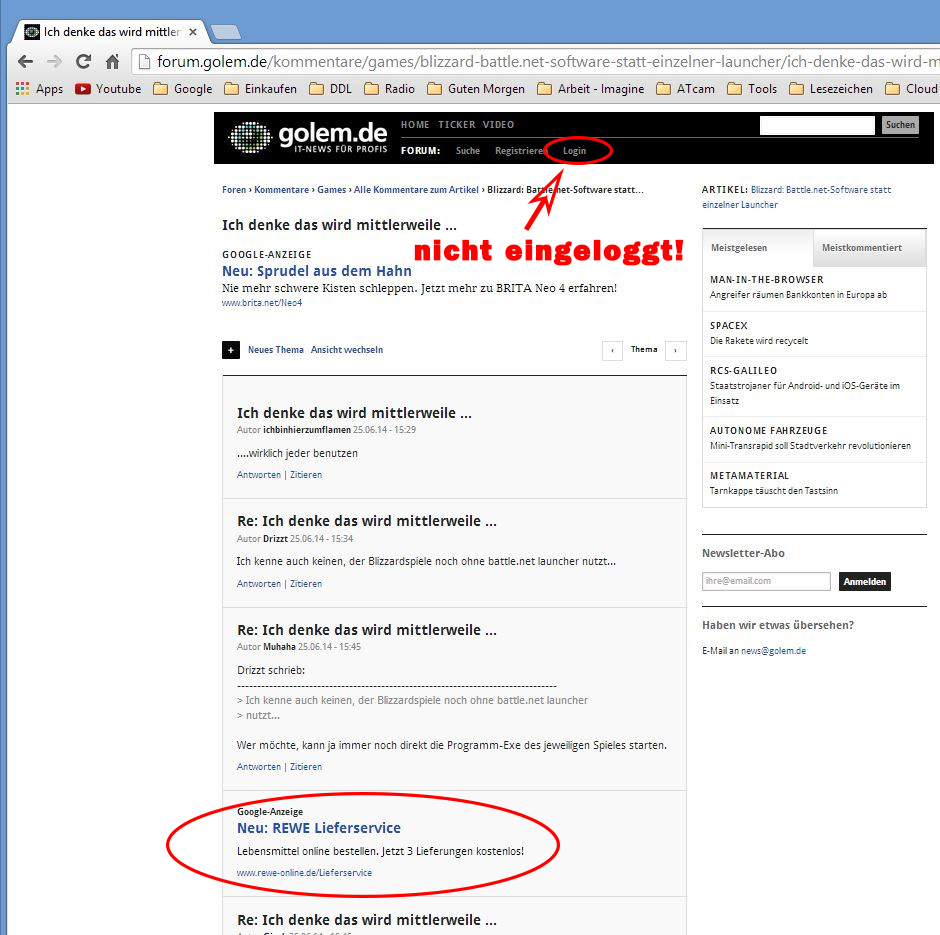The image size is (940, 935).
Task: Click the Login link in the forum bar
Action: pos(574,151)
